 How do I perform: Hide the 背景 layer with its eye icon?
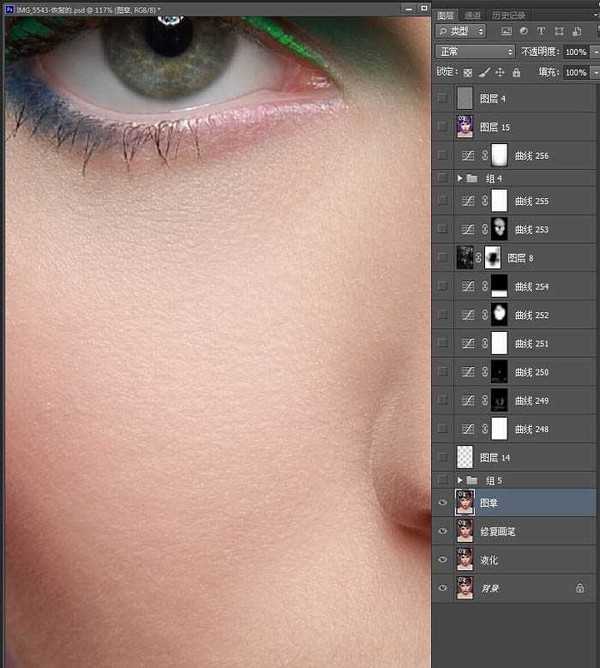point(443,588)
